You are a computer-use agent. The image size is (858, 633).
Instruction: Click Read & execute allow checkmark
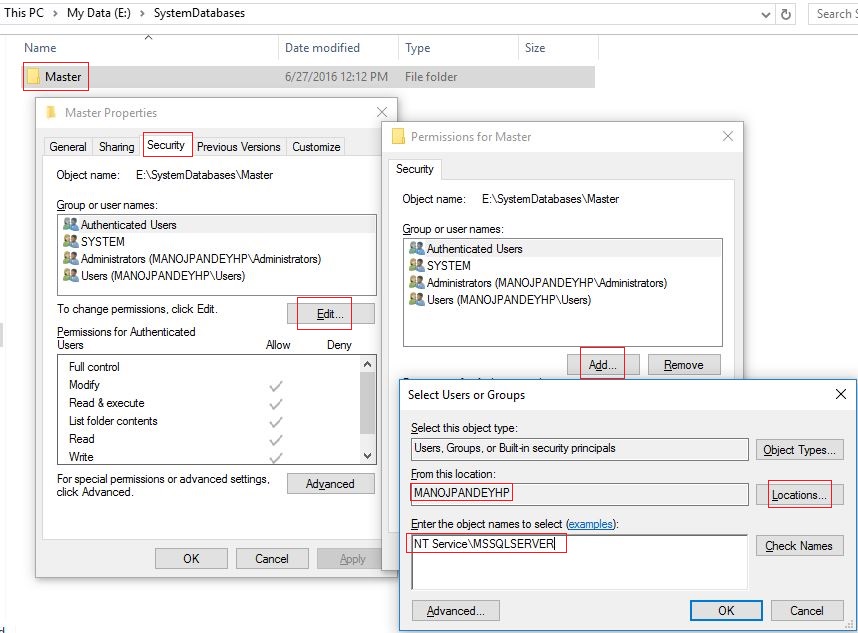click(x=276, y=404)
